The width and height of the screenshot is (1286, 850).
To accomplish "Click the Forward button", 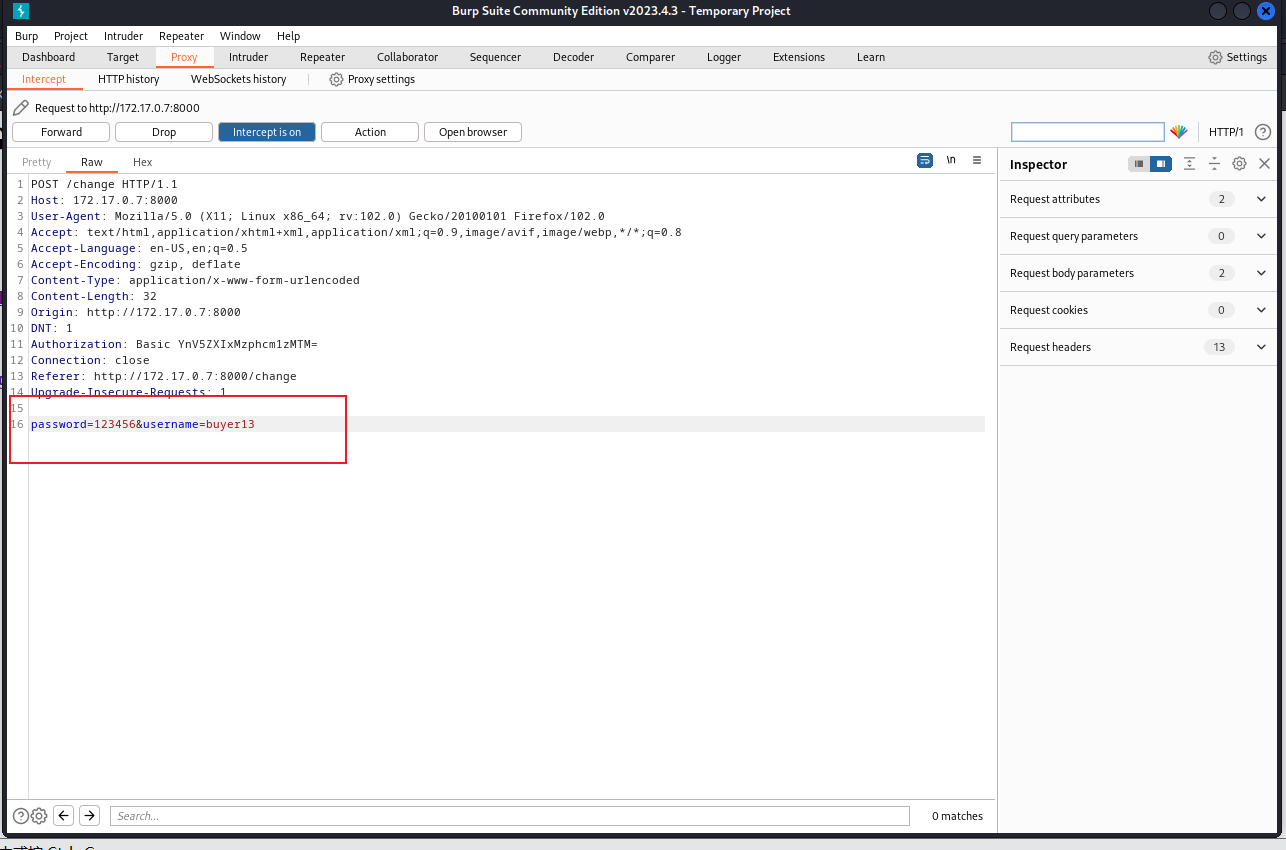I will coord(62,132).
